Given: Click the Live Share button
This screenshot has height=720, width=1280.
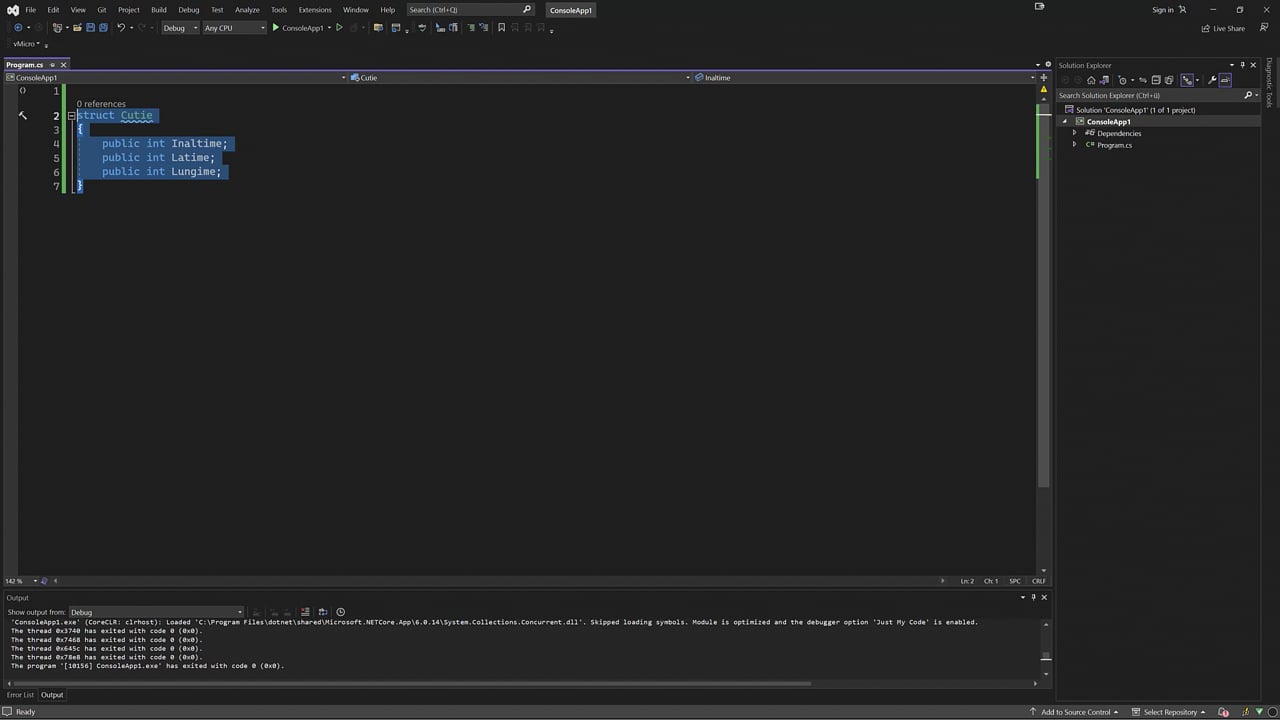Looking at the screenshot, I should point(1223,28).
